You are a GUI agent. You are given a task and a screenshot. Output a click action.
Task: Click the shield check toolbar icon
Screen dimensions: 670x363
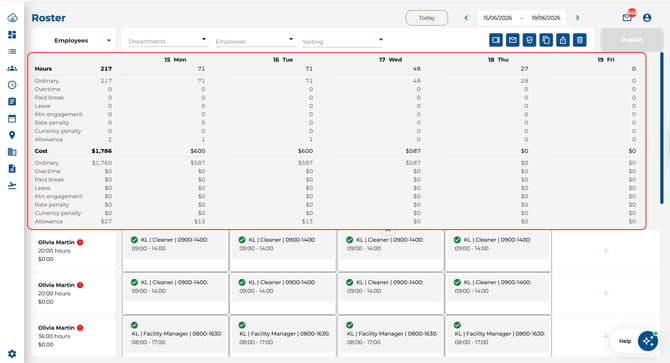pos(529,40)
